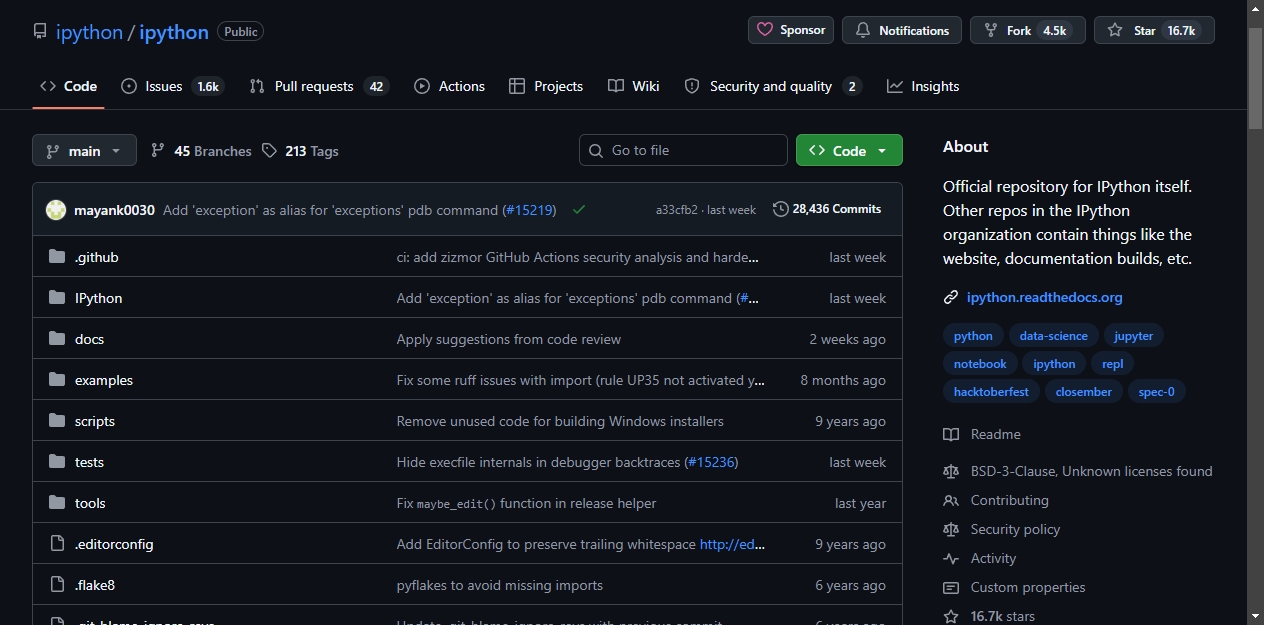The width and height of the screenshot is (1264, 625).
Task: Click the scripts folder icon
Action: [57, 421]
